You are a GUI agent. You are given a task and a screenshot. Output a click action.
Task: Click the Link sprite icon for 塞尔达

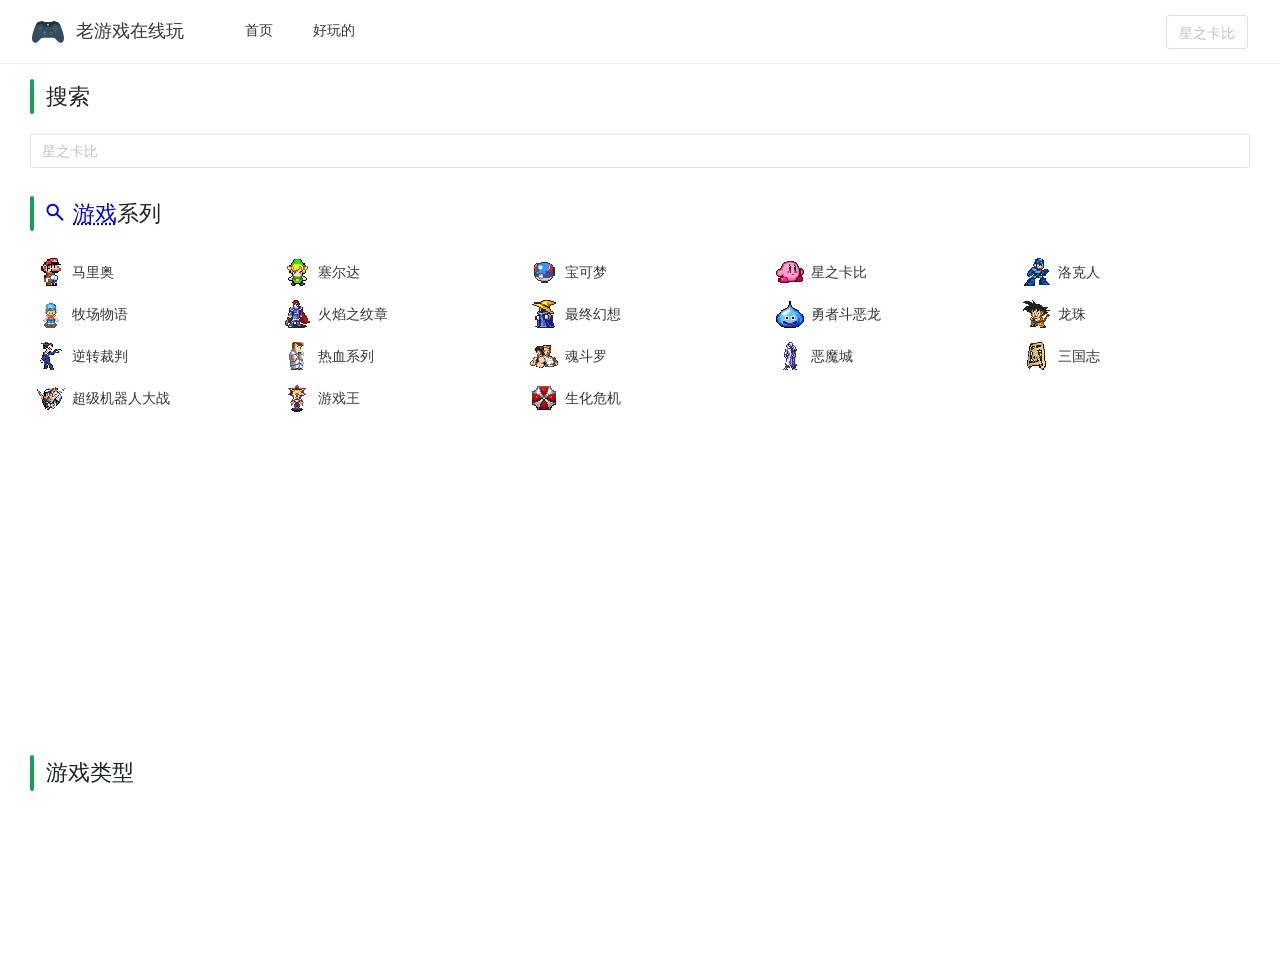point(297,272)
